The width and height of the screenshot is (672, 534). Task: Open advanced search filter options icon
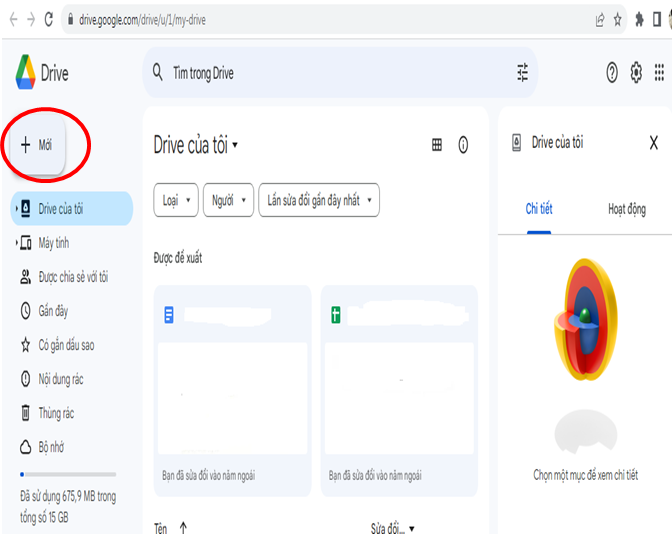point(522,72)
